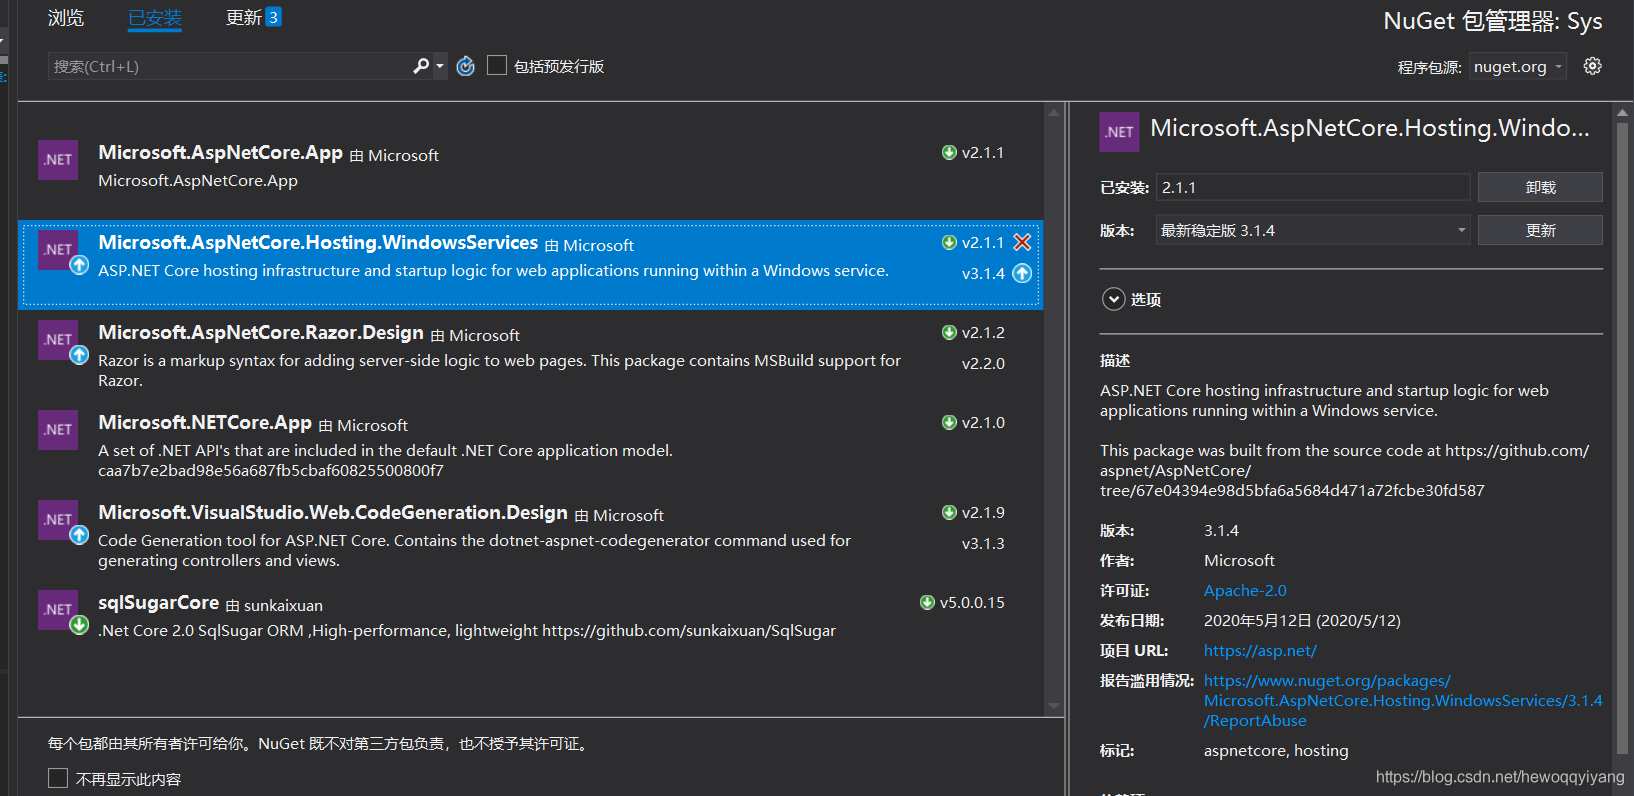Click the installed version field showing 2.1.1
Image resolution: width=1634 pixels, height=796 pixels.
1313,187
